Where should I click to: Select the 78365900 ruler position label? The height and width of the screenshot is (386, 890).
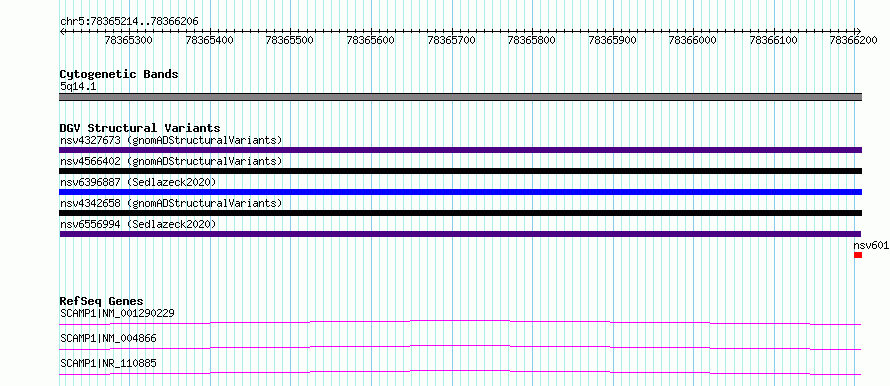612,40
